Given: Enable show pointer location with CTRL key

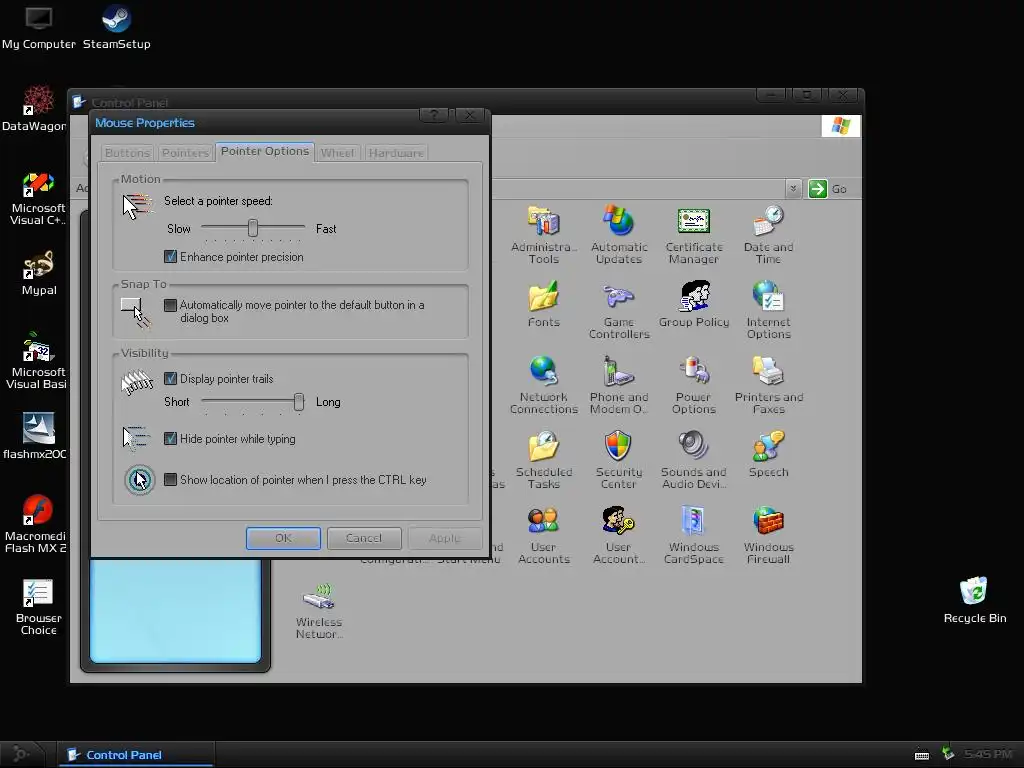Looking at the screenshot, I should coord(170,480).
